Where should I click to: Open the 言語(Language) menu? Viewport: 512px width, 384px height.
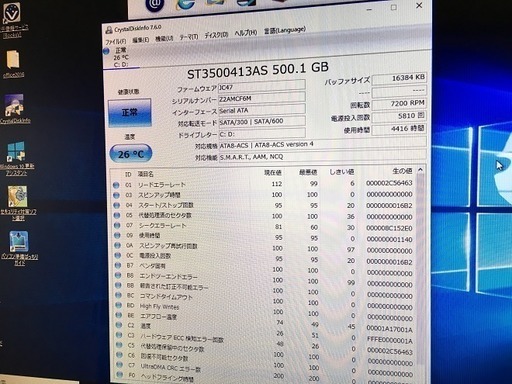[285, 30]
